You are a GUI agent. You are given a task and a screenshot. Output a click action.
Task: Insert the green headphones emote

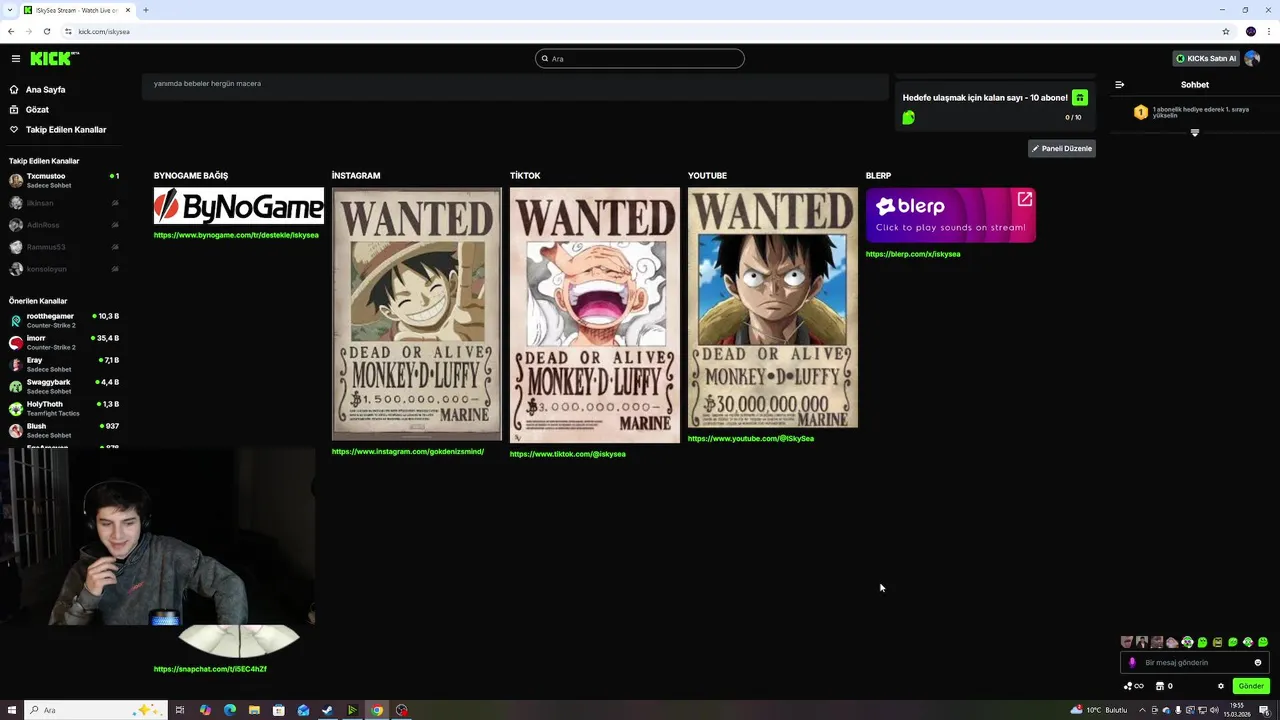coord(1188,642)
